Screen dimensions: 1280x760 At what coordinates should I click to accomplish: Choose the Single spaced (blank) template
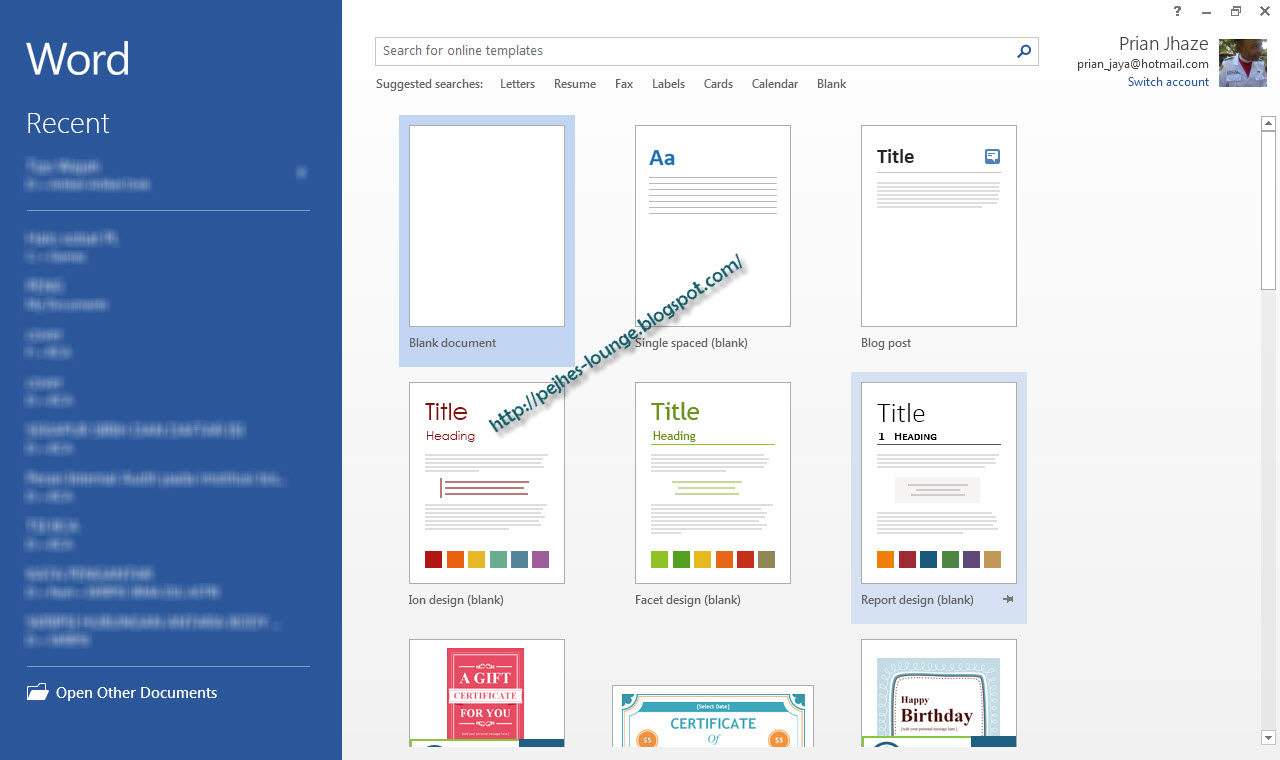713,226
